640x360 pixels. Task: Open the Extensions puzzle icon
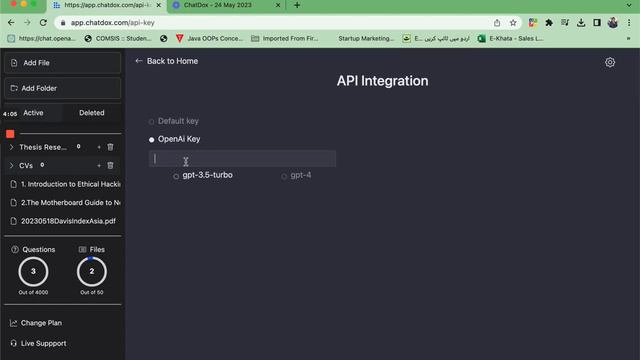pyautogui.click(x=549, y=23)
